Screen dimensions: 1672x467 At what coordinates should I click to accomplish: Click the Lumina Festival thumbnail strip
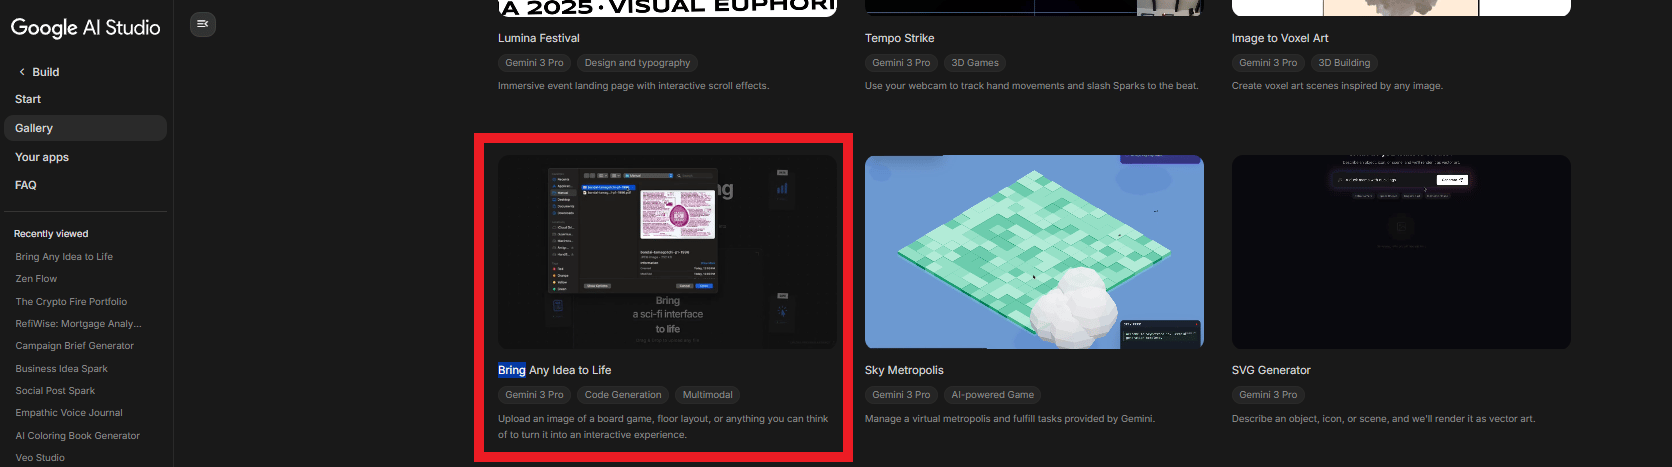click(667, 8)
